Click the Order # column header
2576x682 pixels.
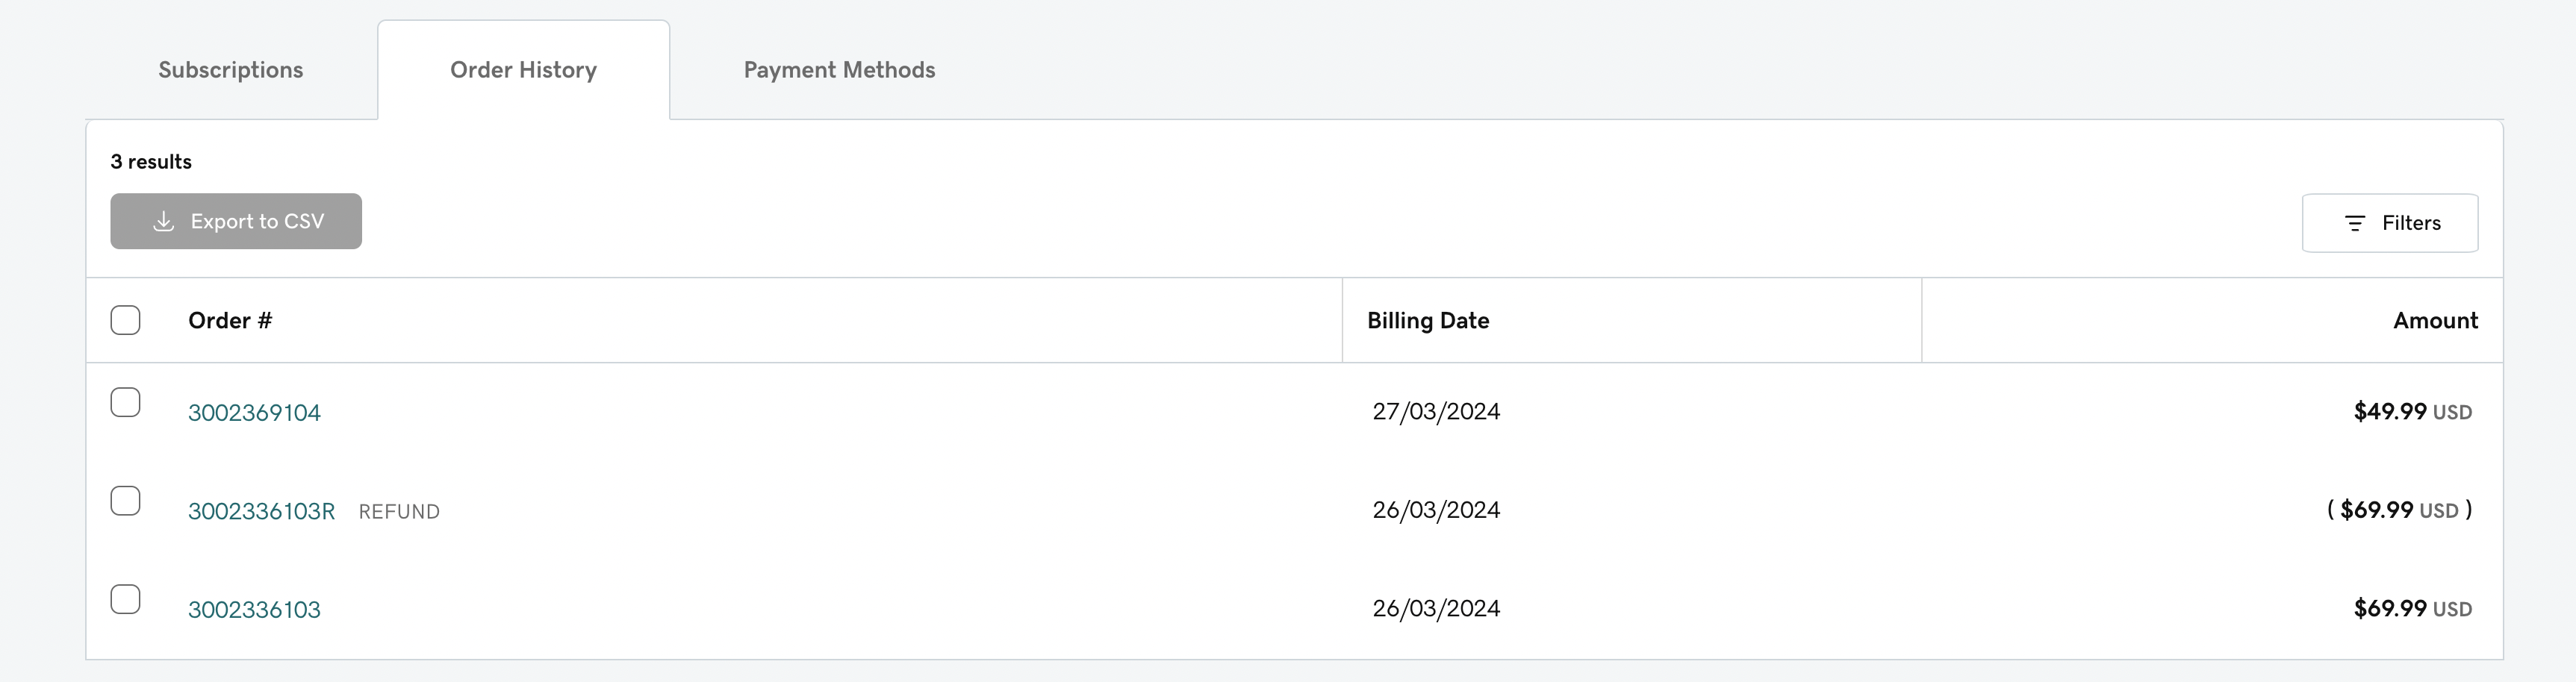coord(230,320)
